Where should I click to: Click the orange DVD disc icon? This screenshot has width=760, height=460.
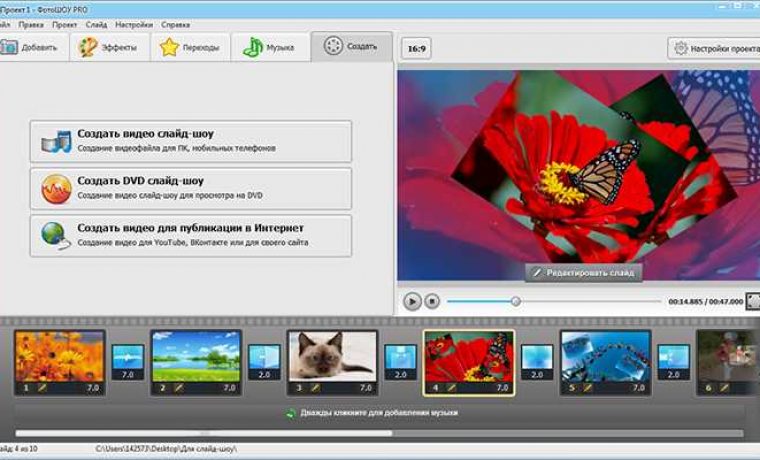click(x=56, y=189)
